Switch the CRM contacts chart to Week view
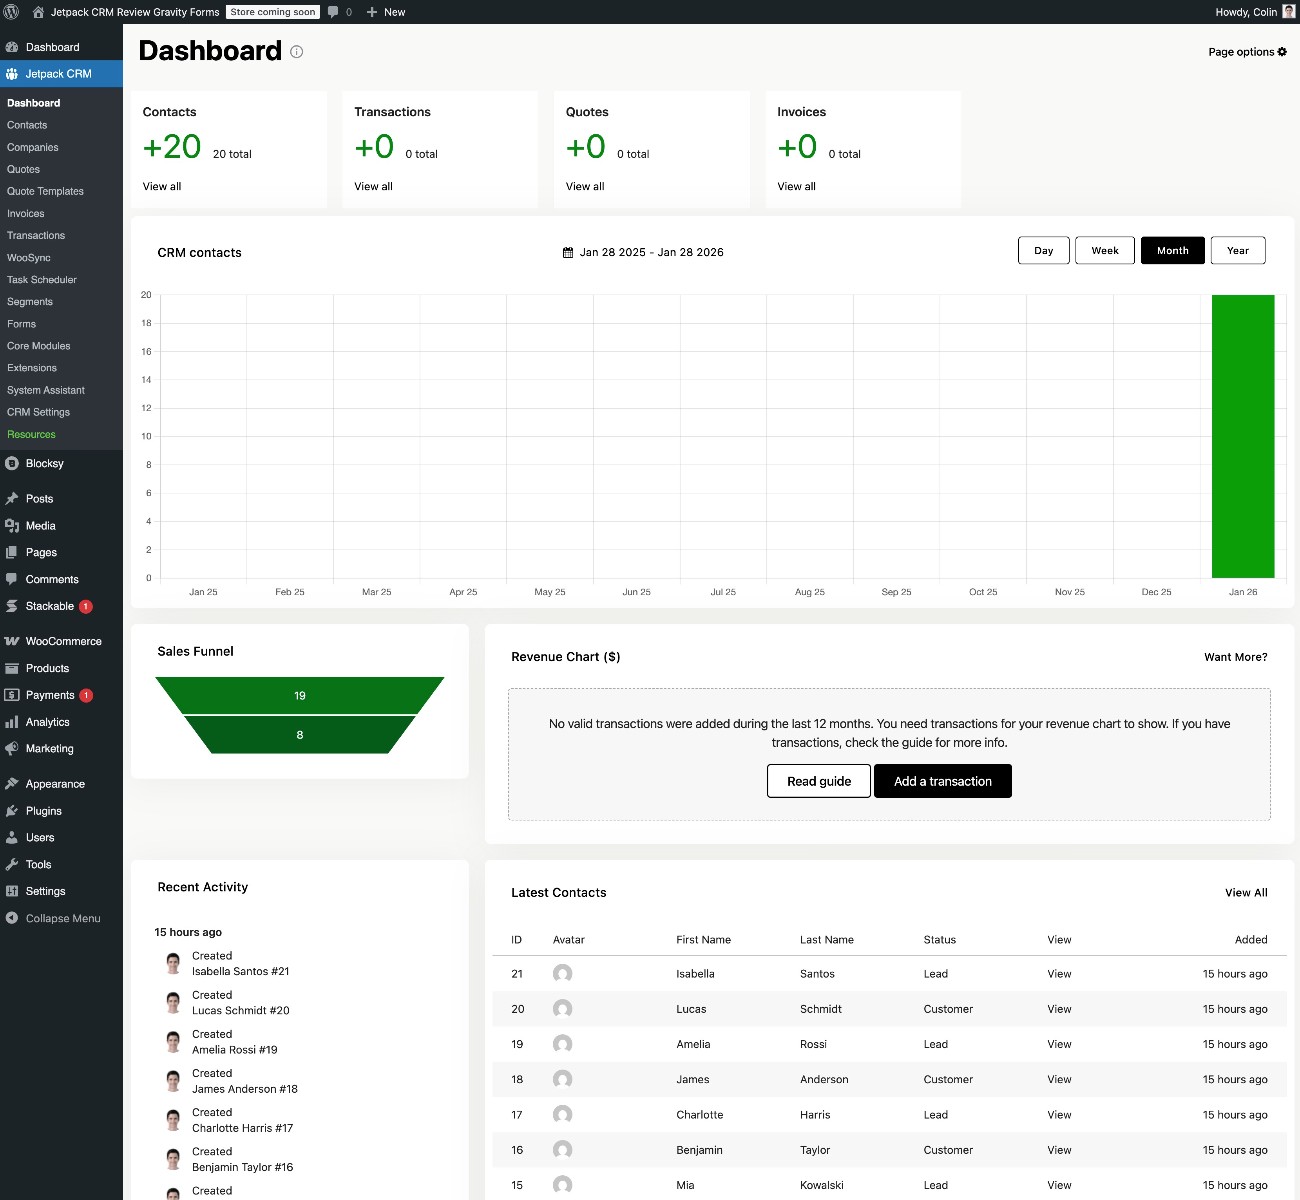This screenshot has height=1200, width=1300. (x=1104, y=250)
